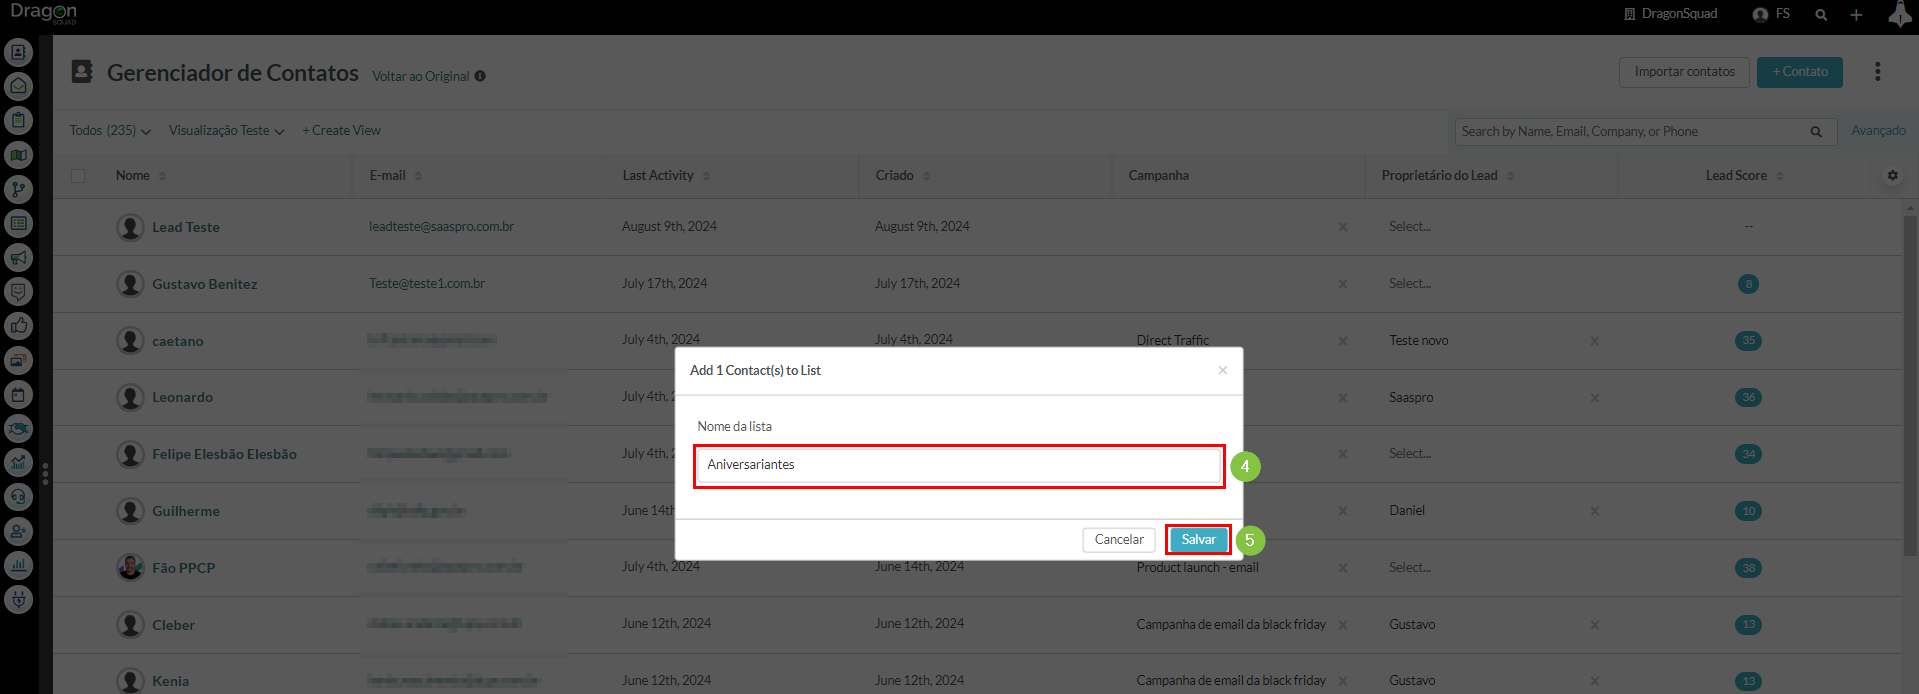This screenshot has width=1919, height=694.
Task: Open contact Gustavo Benitez
Action: (x=205, y=285)
